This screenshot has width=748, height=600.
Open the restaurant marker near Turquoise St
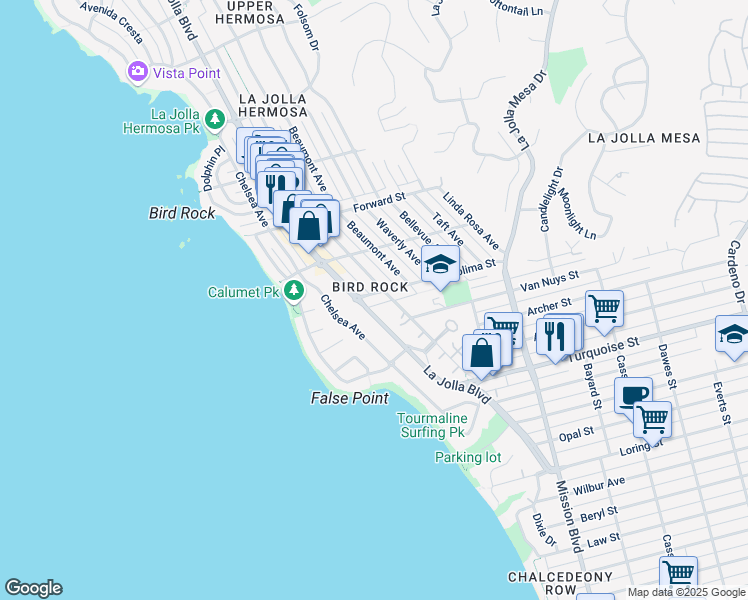(555, 339)
